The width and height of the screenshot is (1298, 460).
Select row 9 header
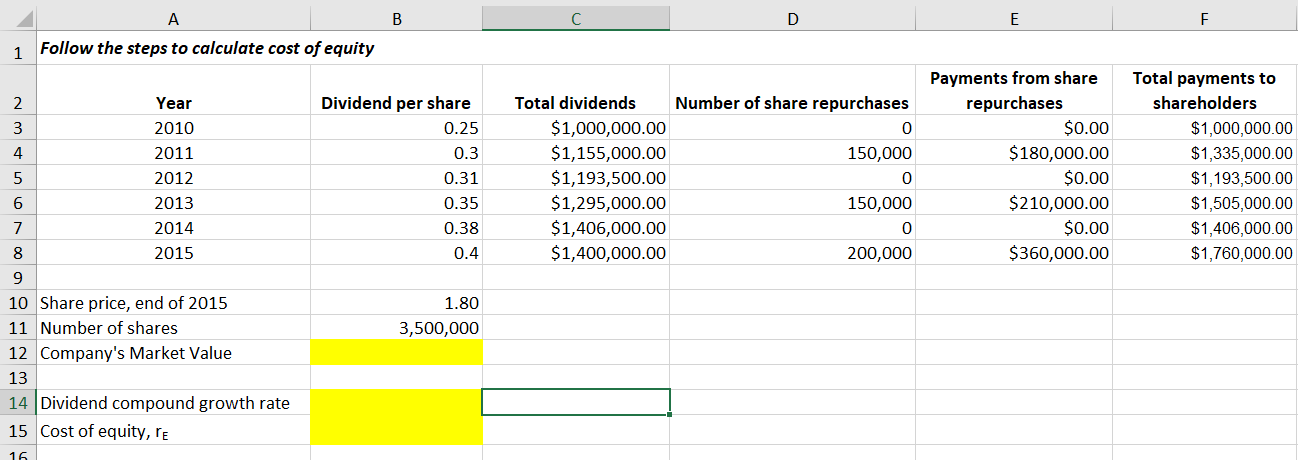[x=18, y=278]
